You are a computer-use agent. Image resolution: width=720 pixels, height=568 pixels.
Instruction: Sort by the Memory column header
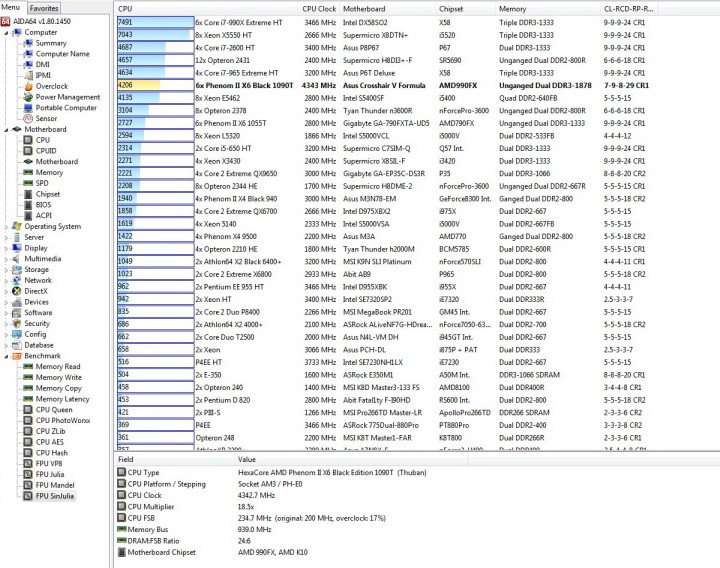[548, 9]
